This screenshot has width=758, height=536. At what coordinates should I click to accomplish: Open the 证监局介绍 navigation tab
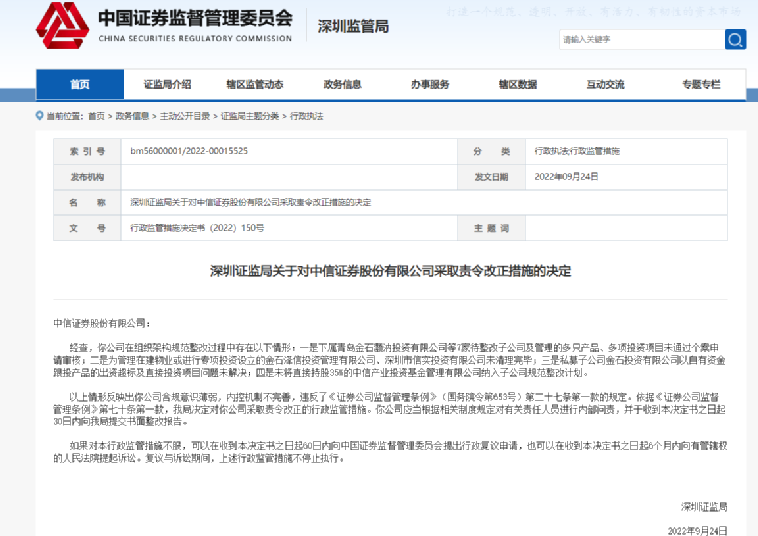167,85
